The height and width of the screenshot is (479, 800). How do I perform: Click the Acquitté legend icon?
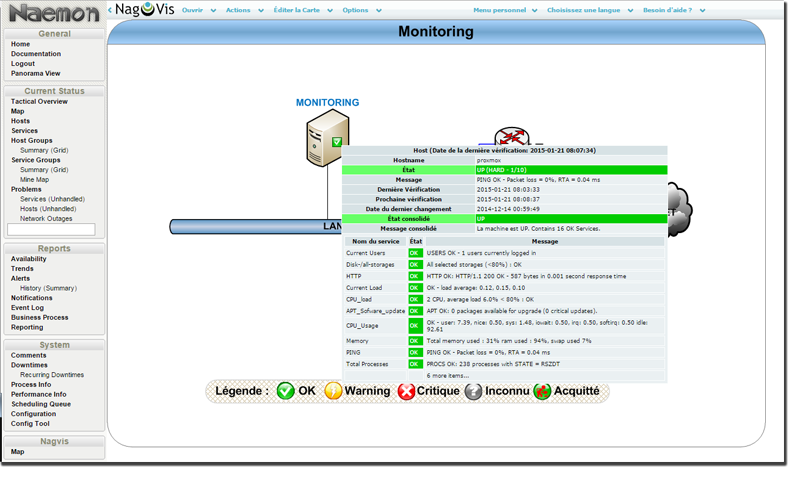[x=542, y=391]
